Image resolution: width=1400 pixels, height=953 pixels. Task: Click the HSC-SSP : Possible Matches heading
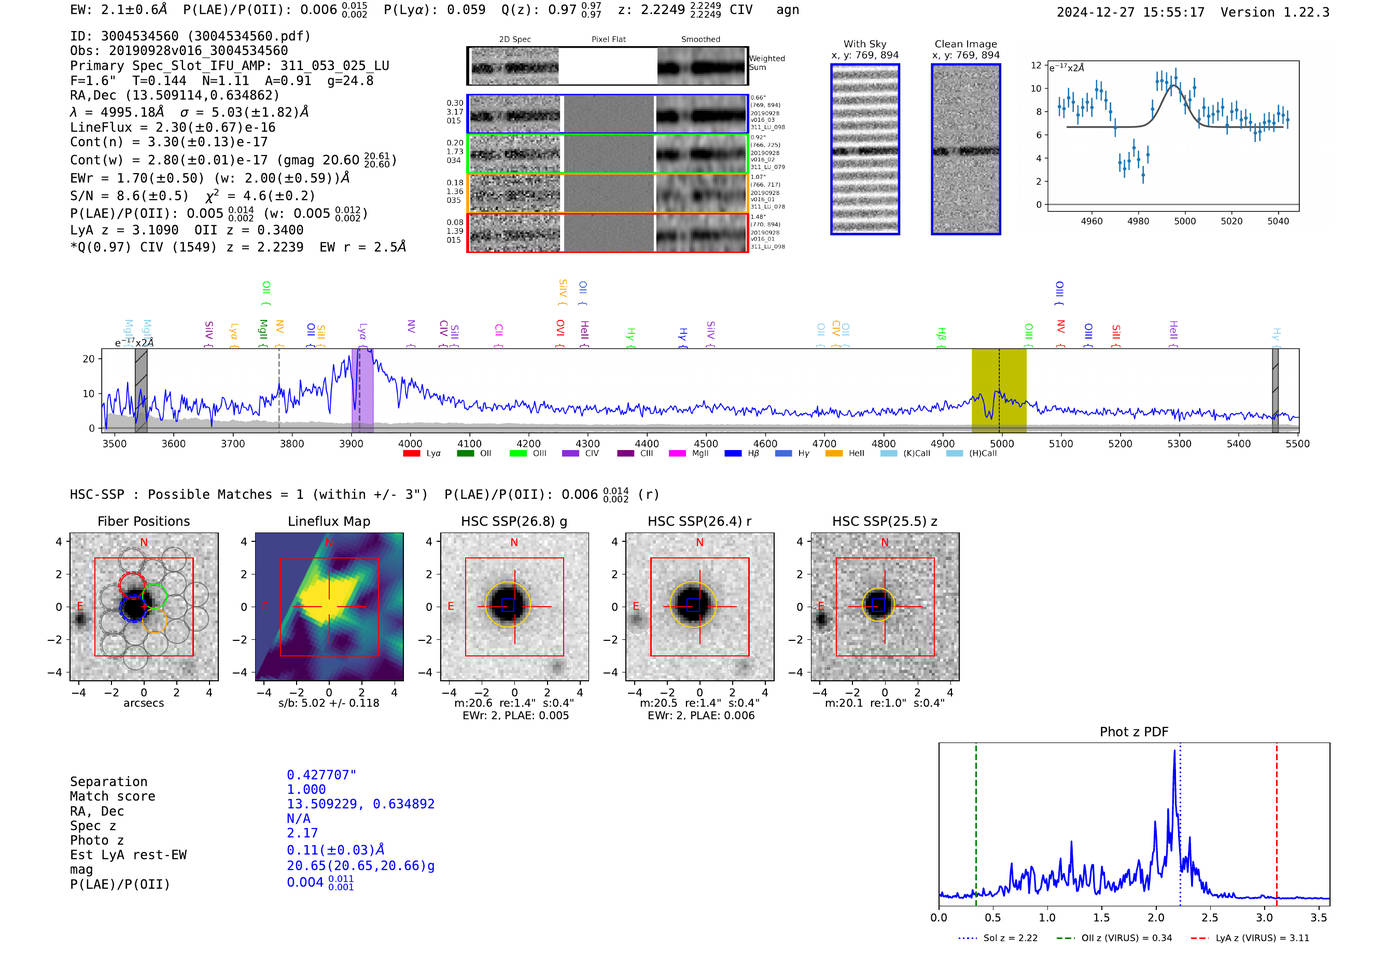click(x=249, y=494)
